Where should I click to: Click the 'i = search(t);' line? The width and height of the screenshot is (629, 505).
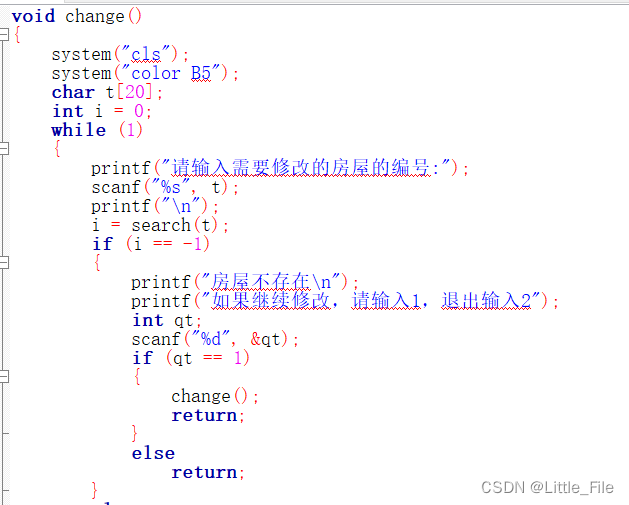(160, 225)
